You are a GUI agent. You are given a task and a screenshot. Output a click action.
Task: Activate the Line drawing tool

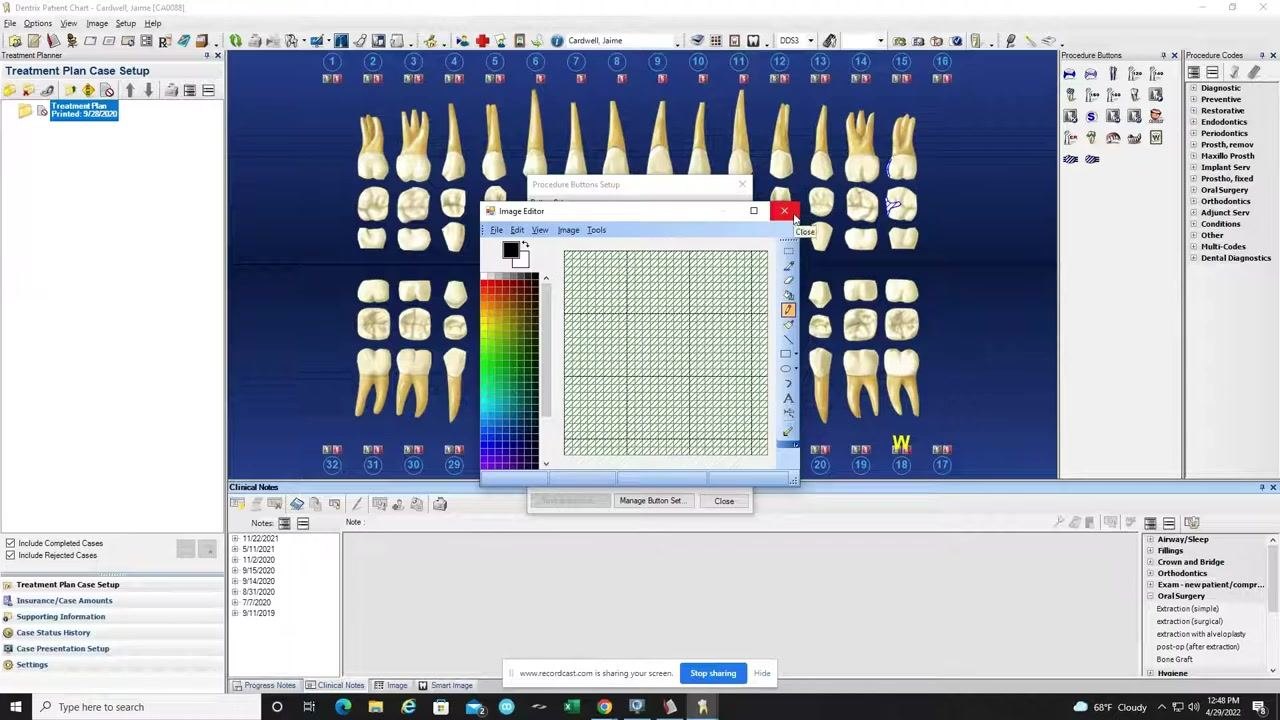(788, 339)
